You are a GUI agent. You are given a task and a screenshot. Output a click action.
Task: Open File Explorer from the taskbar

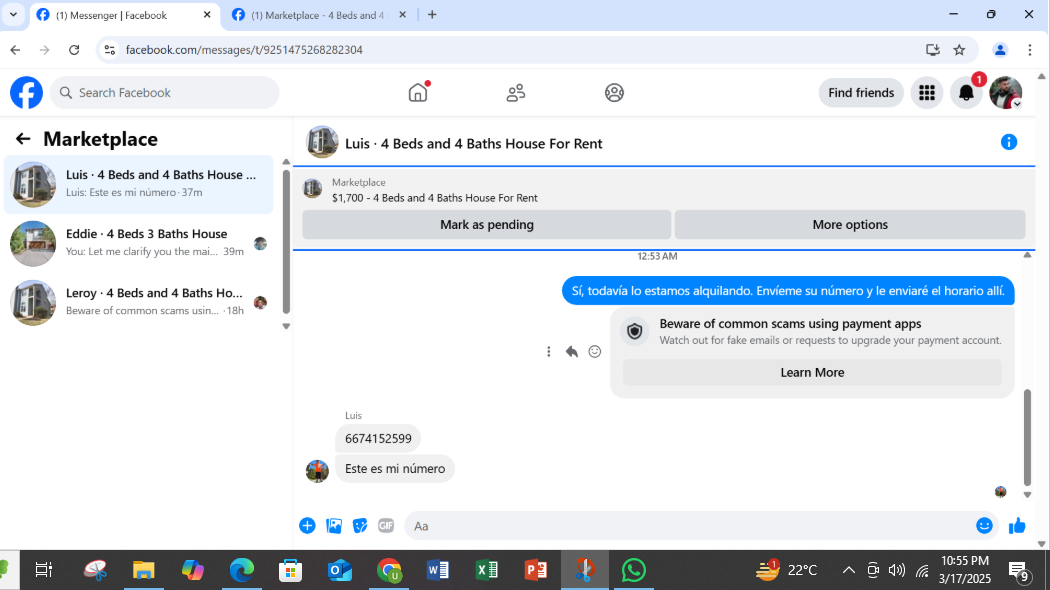(x=143, y=570)
